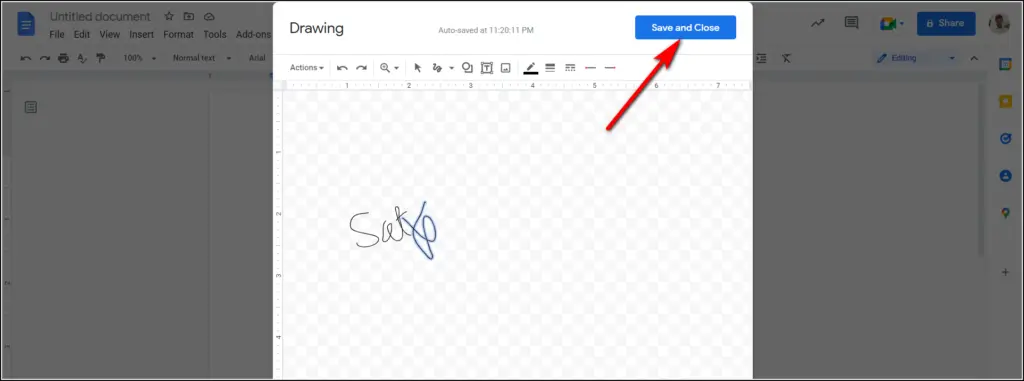The image size is (1024, 381).
Task: Click Save and Close button
Action: [x=685, y=27]
